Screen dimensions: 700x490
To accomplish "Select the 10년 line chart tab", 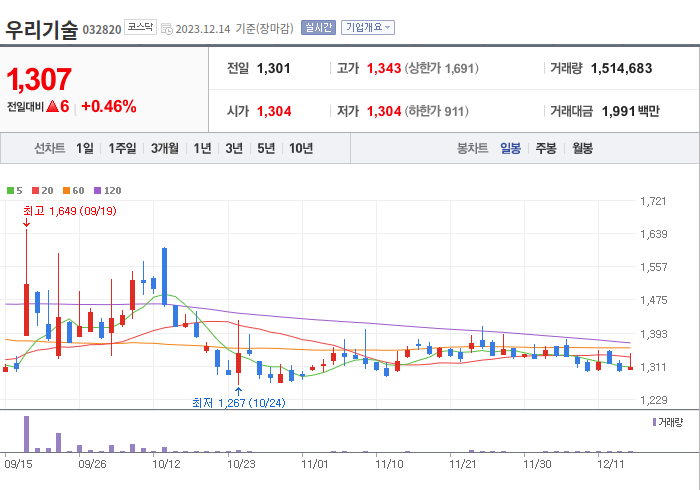I will point(301,148).
